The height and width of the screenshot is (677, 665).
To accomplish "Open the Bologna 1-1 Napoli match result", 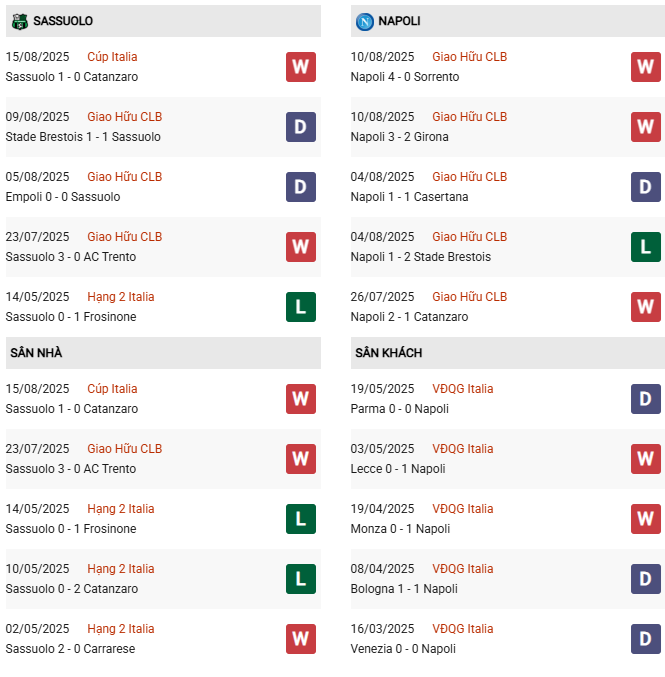I will click(x=403, y=589).
